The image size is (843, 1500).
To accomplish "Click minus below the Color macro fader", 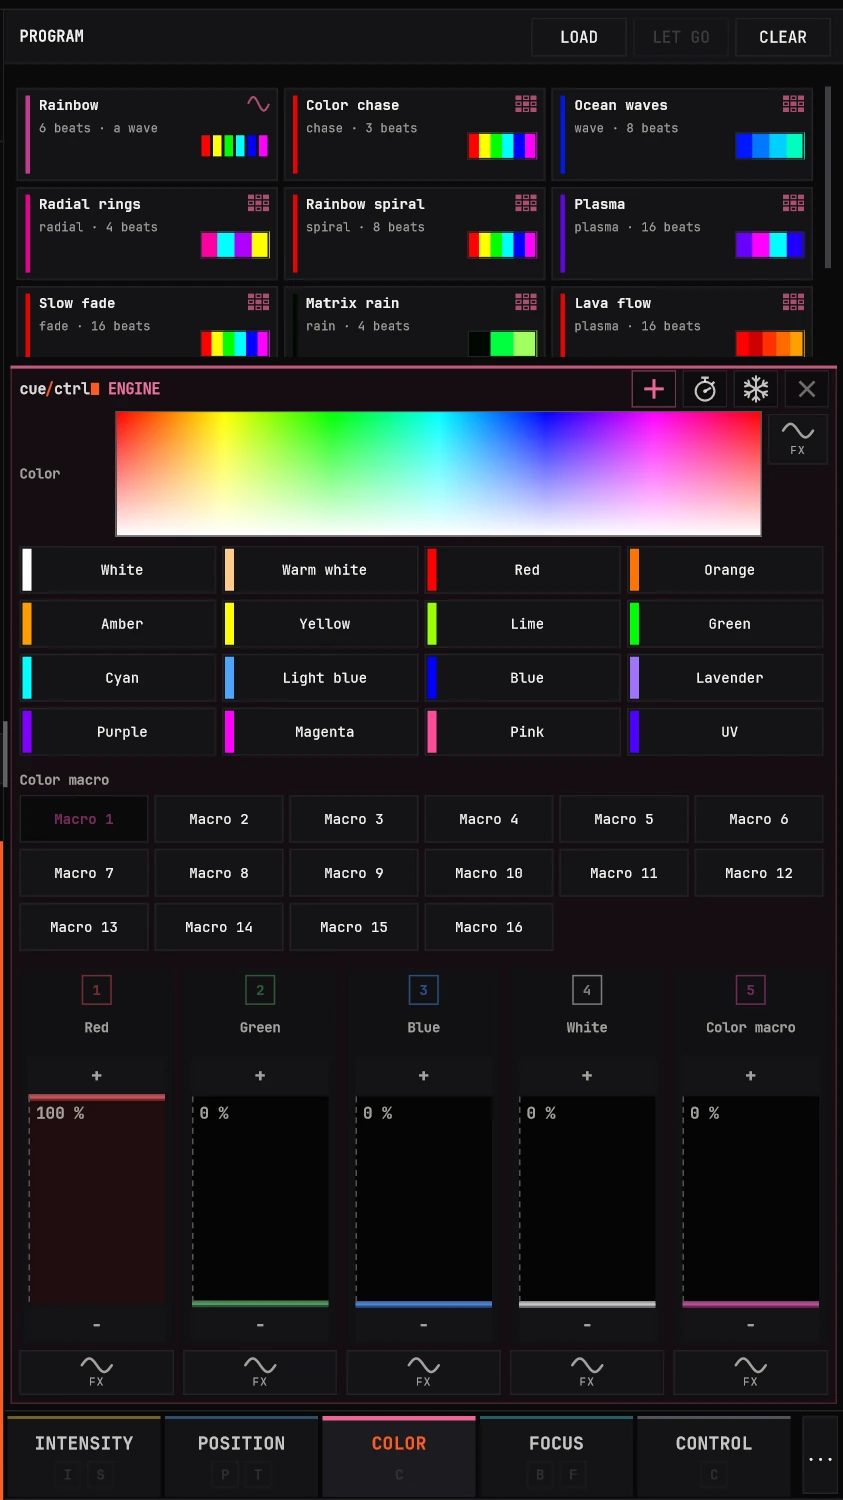I will click(750, 1325).
